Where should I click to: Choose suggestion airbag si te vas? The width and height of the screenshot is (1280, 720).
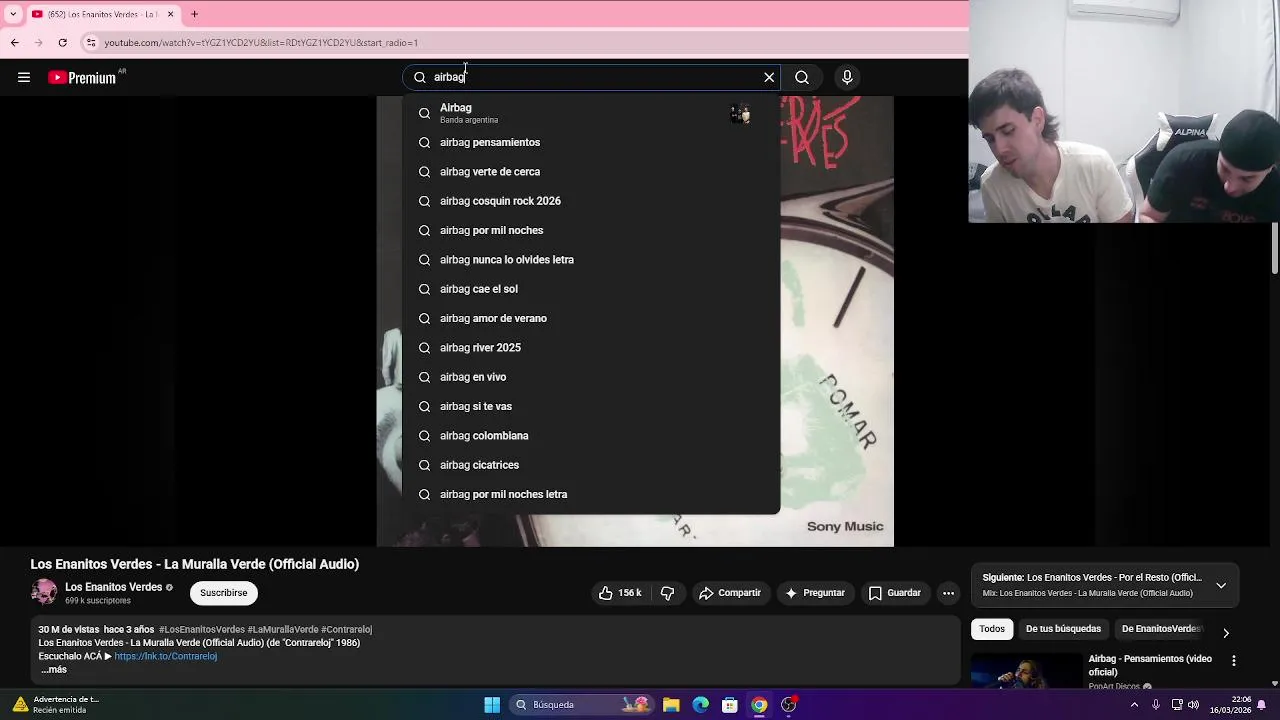pyautogui.click(x=591, y=406)
